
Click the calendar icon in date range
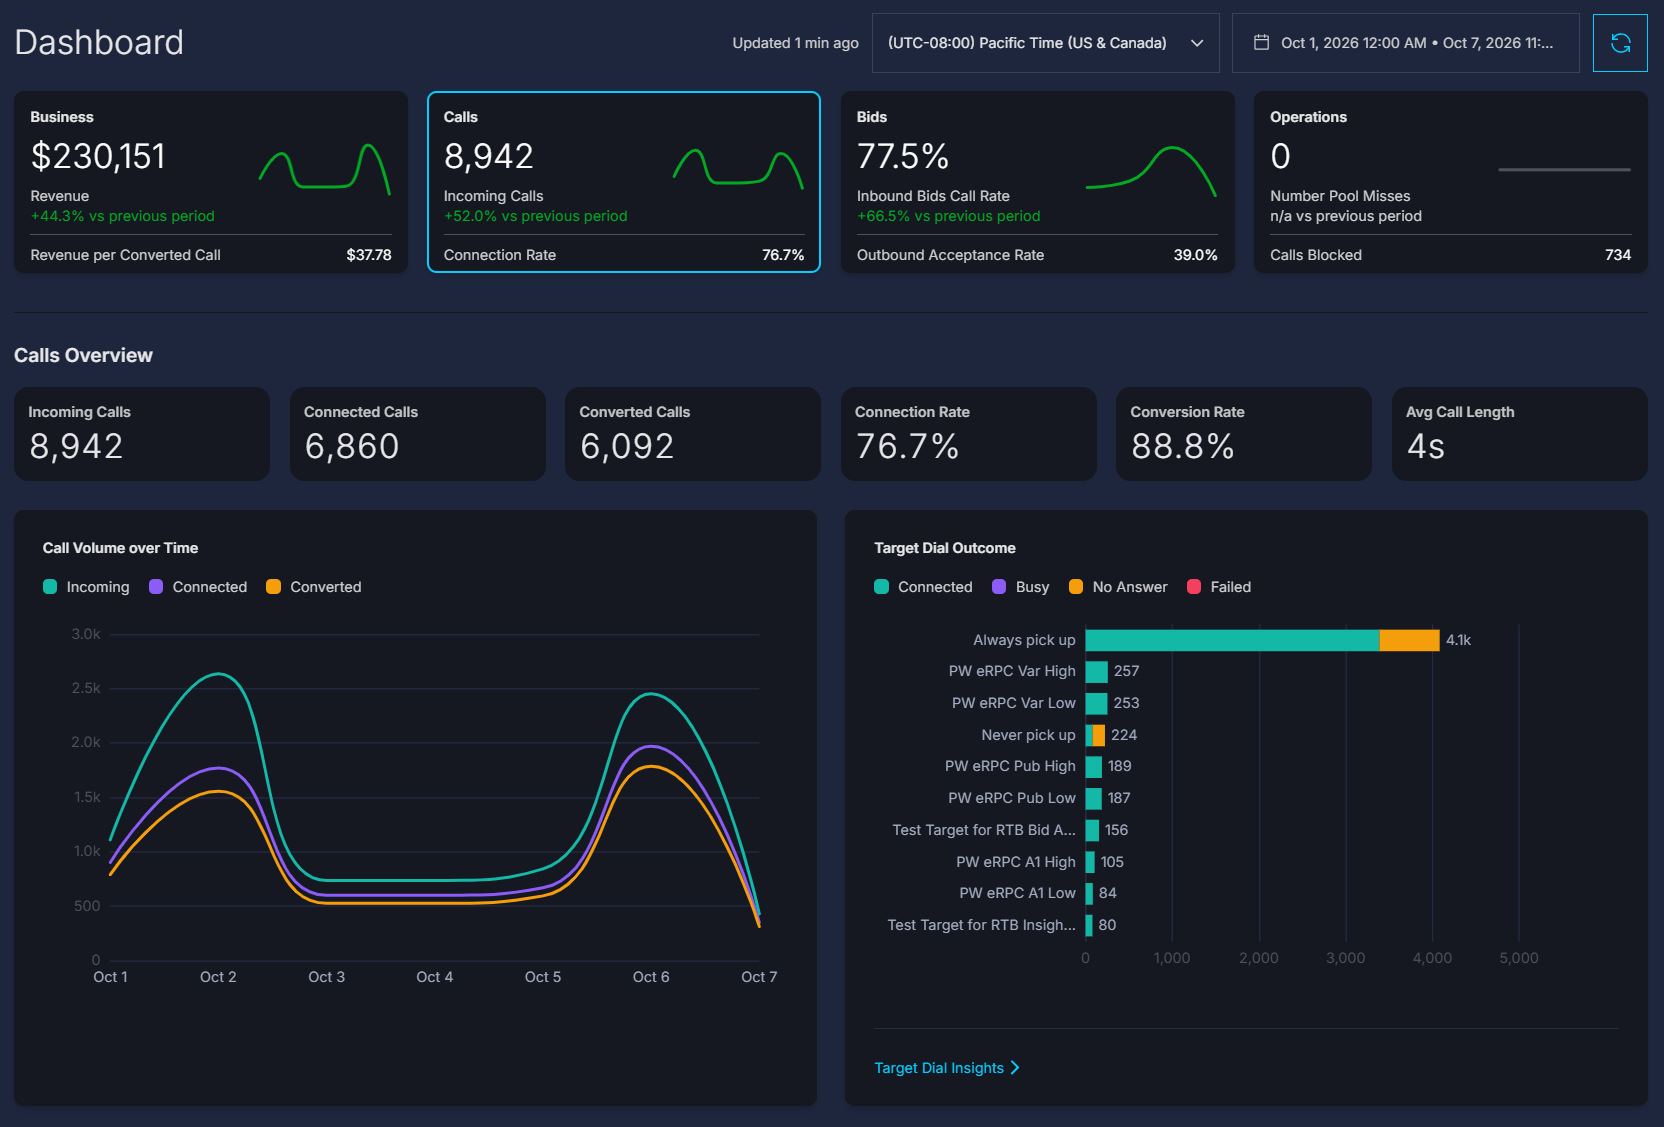coord(1261,43)
